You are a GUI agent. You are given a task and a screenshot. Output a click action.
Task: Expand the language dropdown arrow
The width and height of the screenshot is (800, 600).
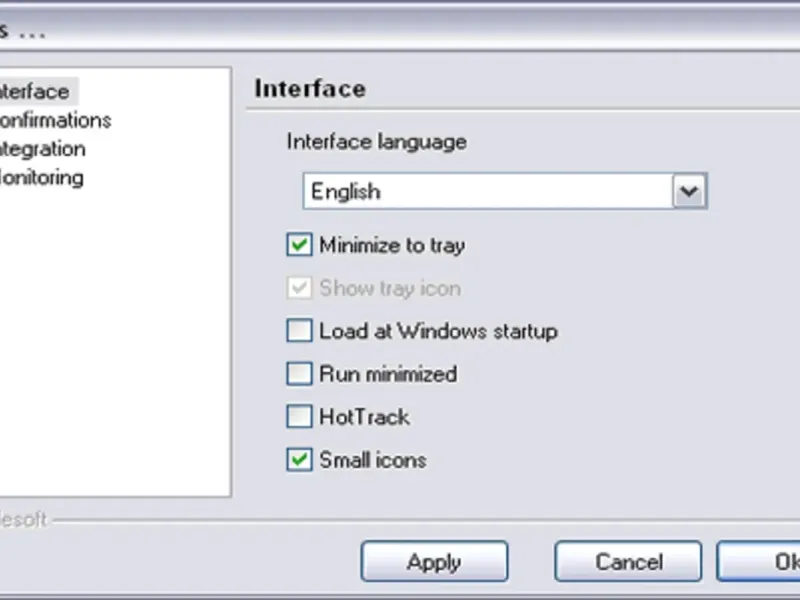click(689, 191)
